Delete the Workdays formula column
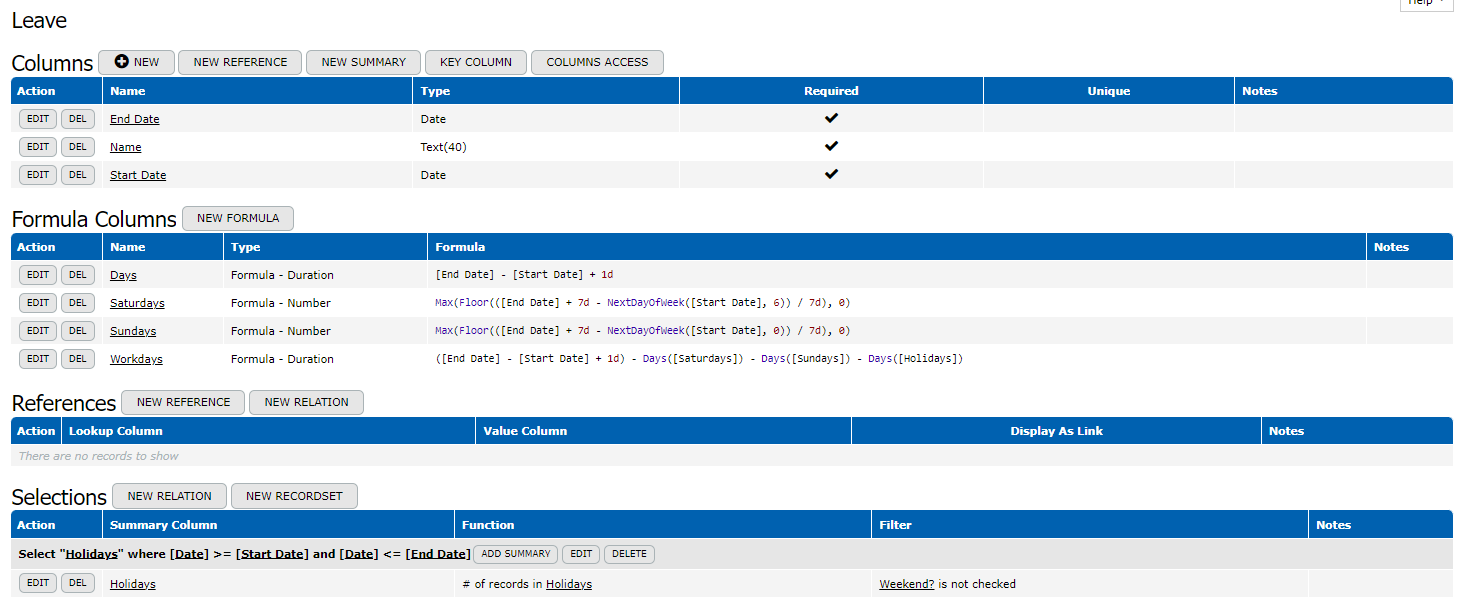This screenshot has width=1460, height=607. coord(78,359)
